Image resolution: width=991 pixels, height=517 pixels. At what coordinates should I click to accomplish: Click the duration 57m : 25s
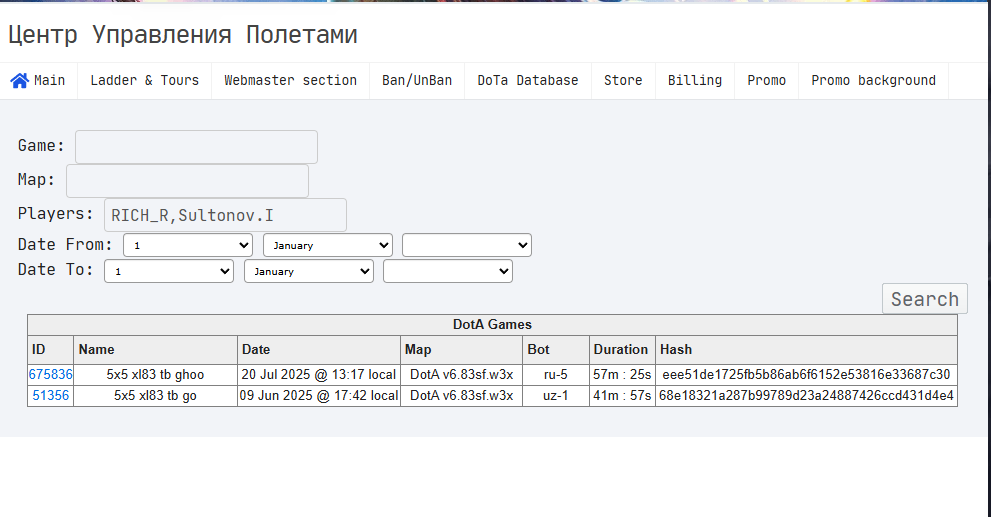[622, 374]
